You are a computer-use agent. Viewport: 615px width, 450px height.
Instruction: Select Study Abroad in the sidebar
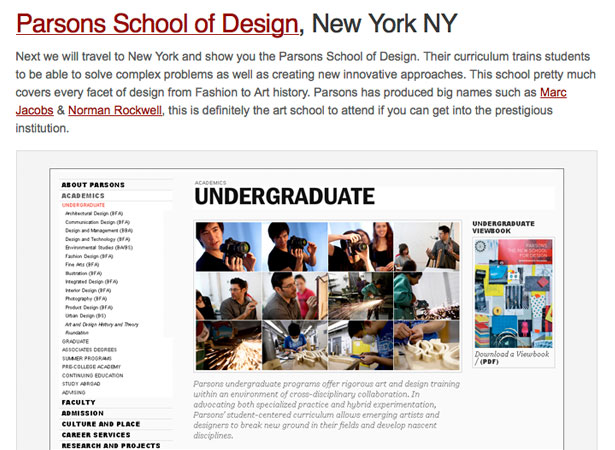click(81, 384)
